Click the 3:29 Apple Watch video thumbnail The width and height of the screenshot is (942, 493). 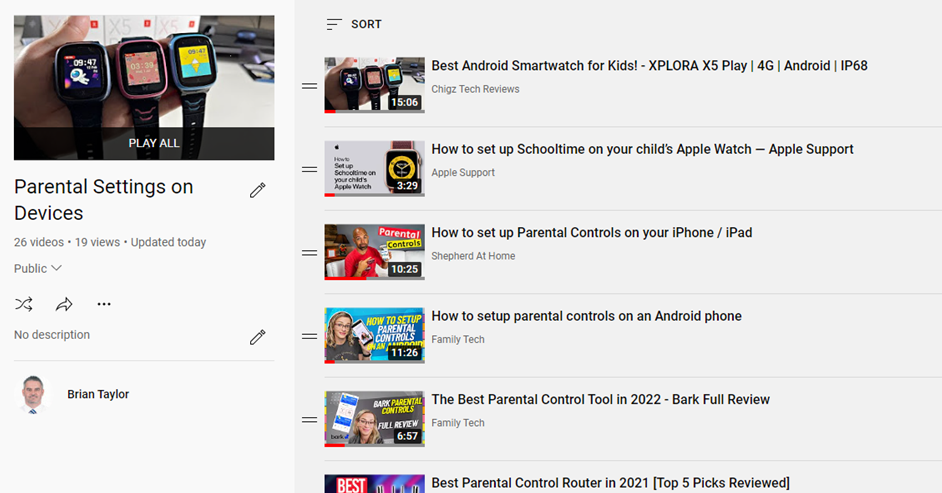tap(374, 168)
